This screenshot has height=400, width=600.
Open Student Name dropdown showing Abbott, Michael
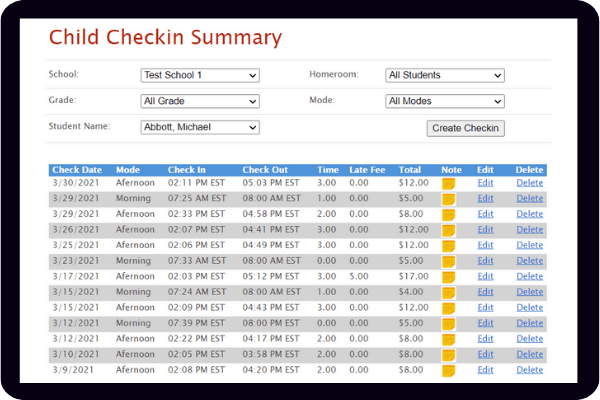pos(199,127)
